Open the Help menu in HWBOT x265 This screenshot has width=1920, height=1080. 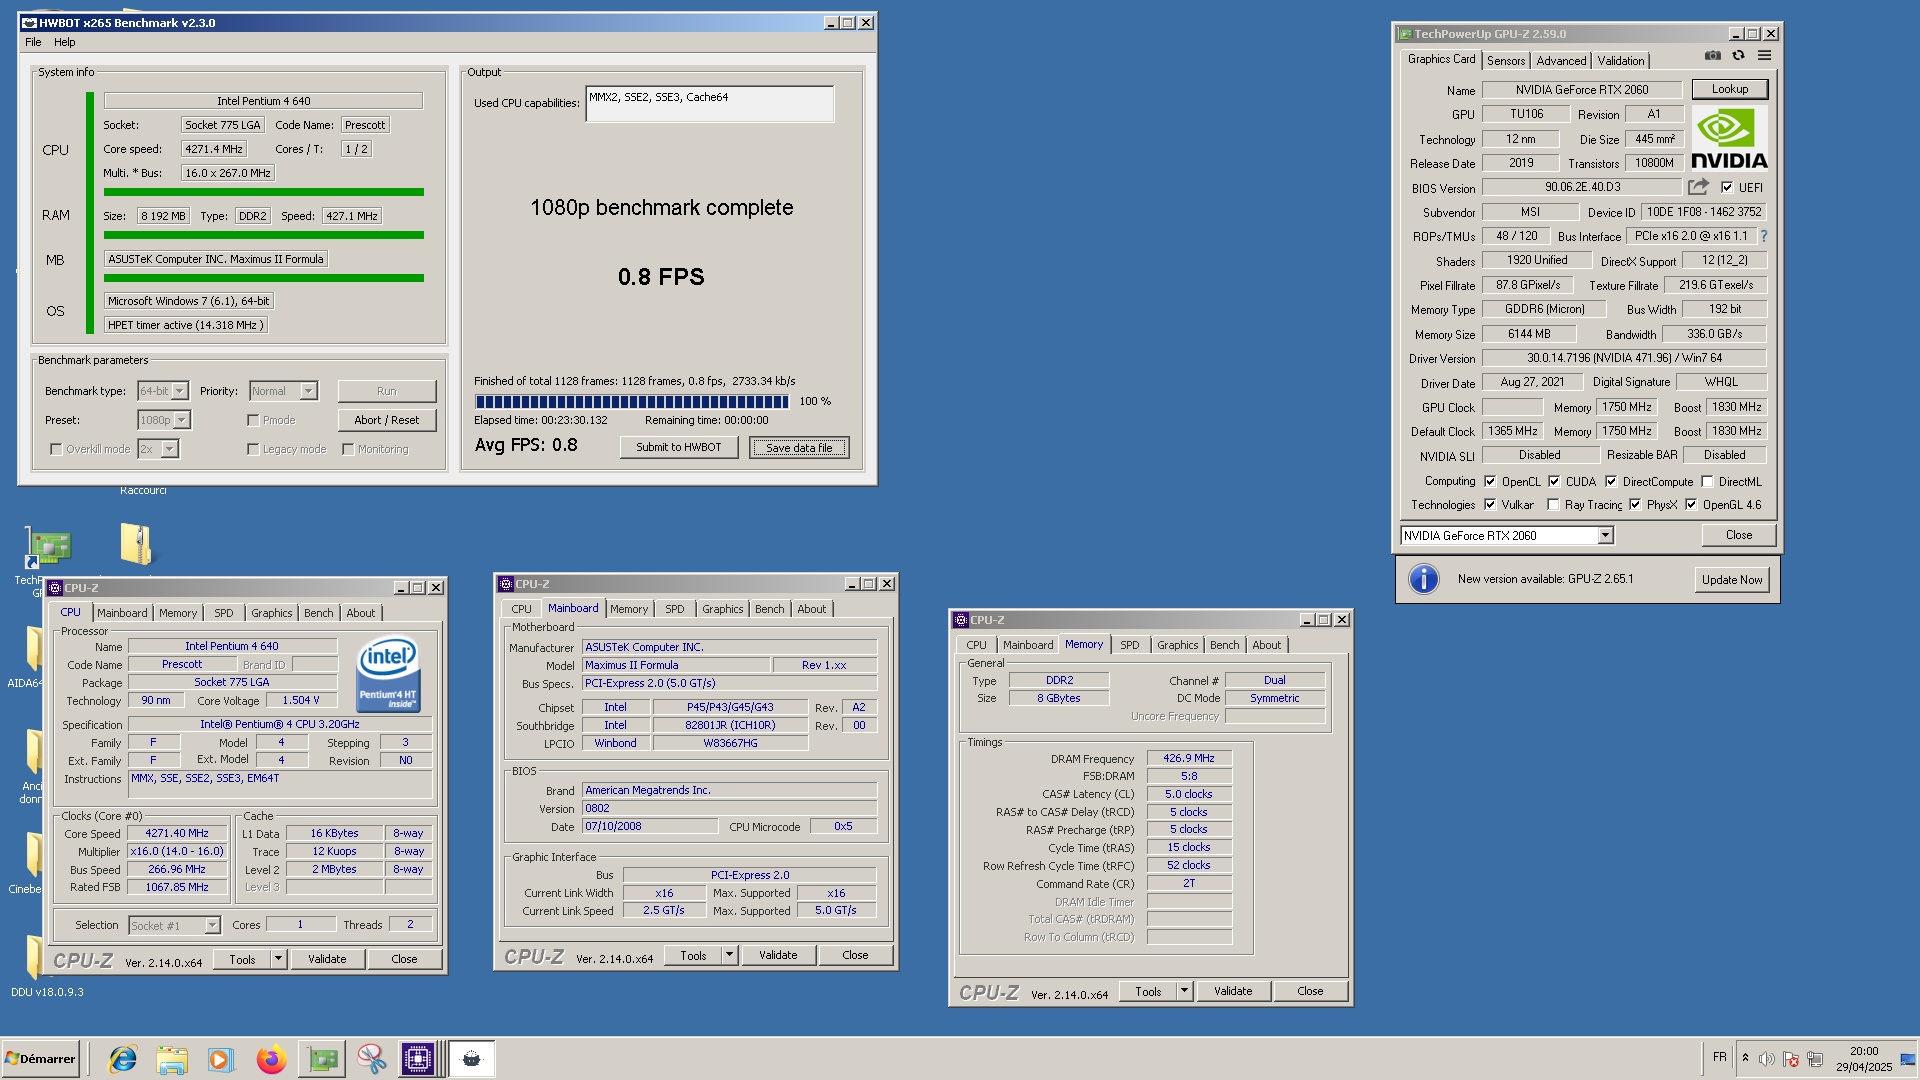(x=65, y=42)
